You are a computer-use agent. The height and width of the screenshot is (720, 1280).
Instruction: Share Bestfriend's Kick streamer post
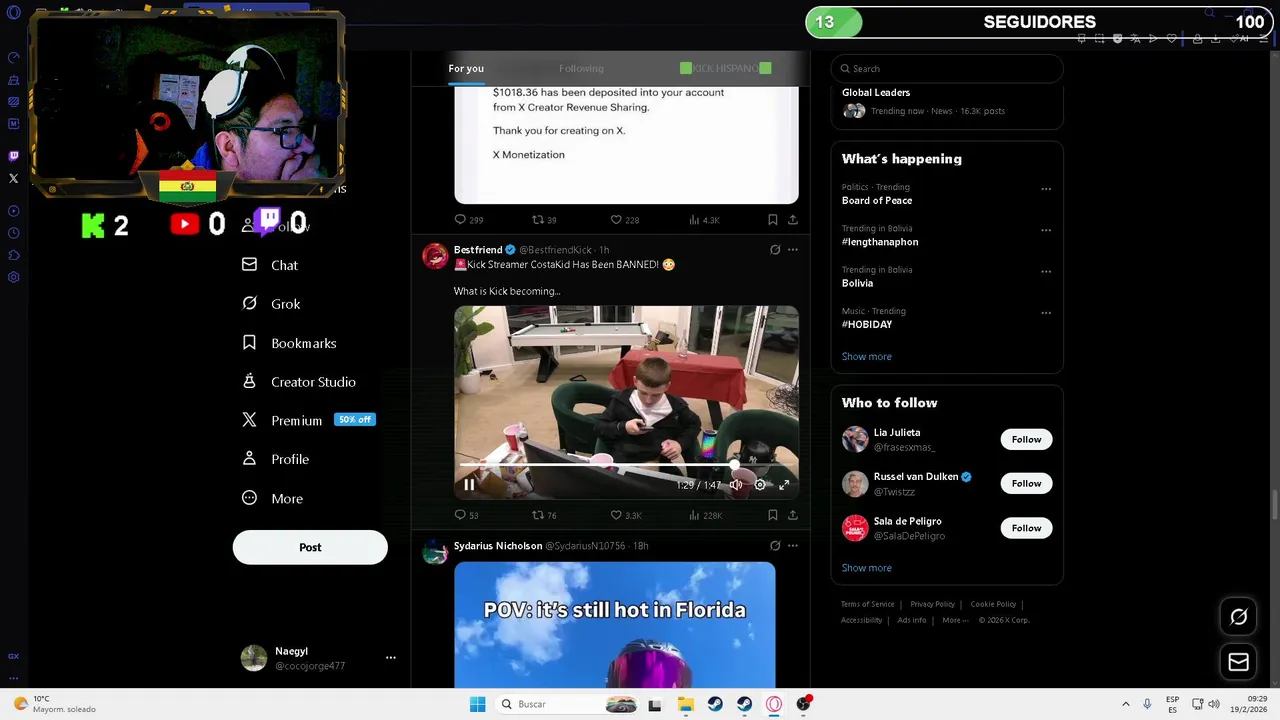pyautogui.click(x=793, y=516)
